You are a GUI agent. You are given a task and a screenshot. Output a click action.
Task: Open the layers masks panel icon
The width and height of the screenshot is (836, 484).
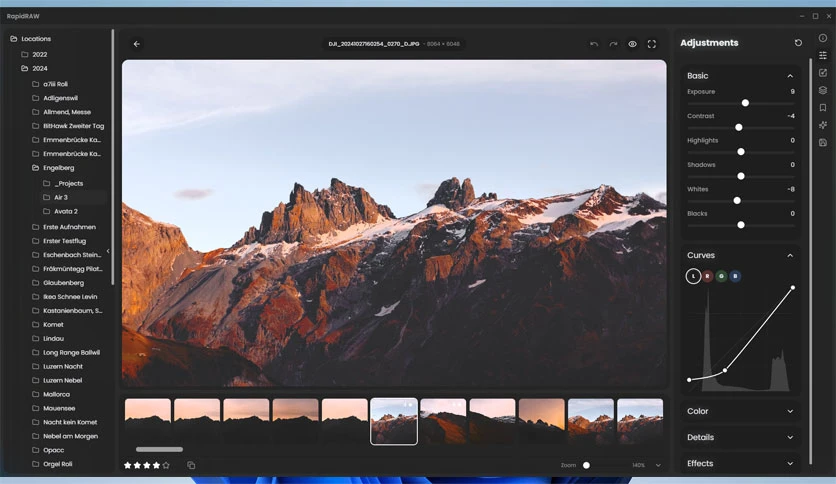tap(823, 90)
